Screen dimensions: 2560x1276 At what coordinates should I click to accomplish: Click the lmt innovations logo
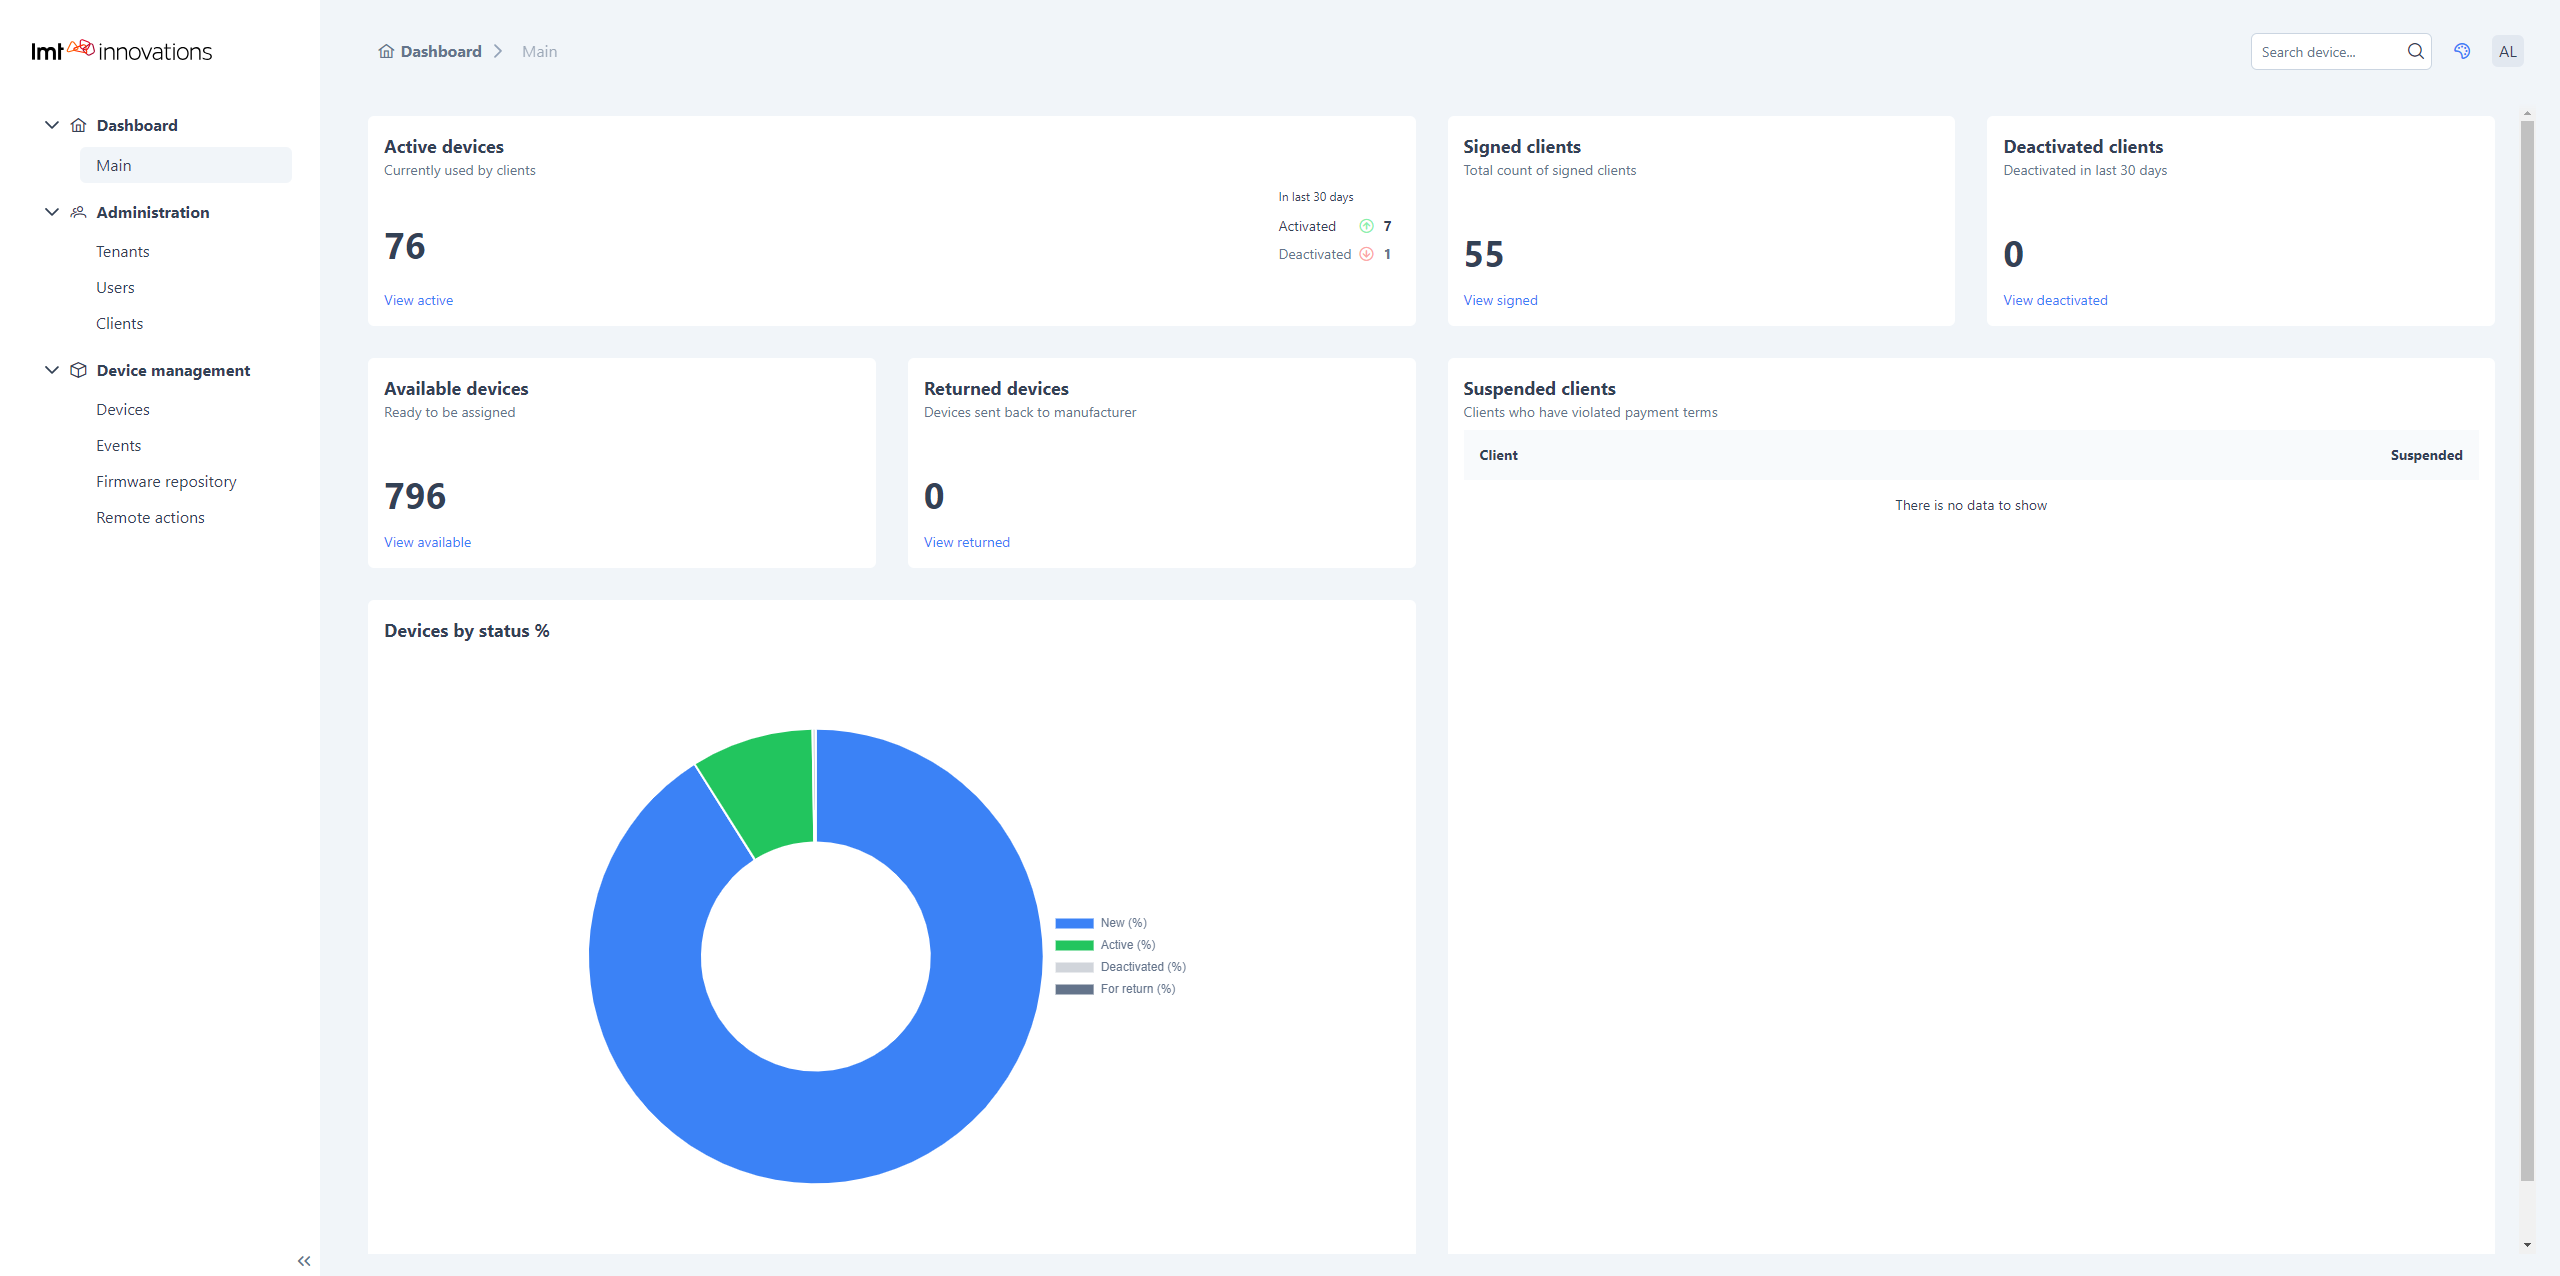(120, 49)
